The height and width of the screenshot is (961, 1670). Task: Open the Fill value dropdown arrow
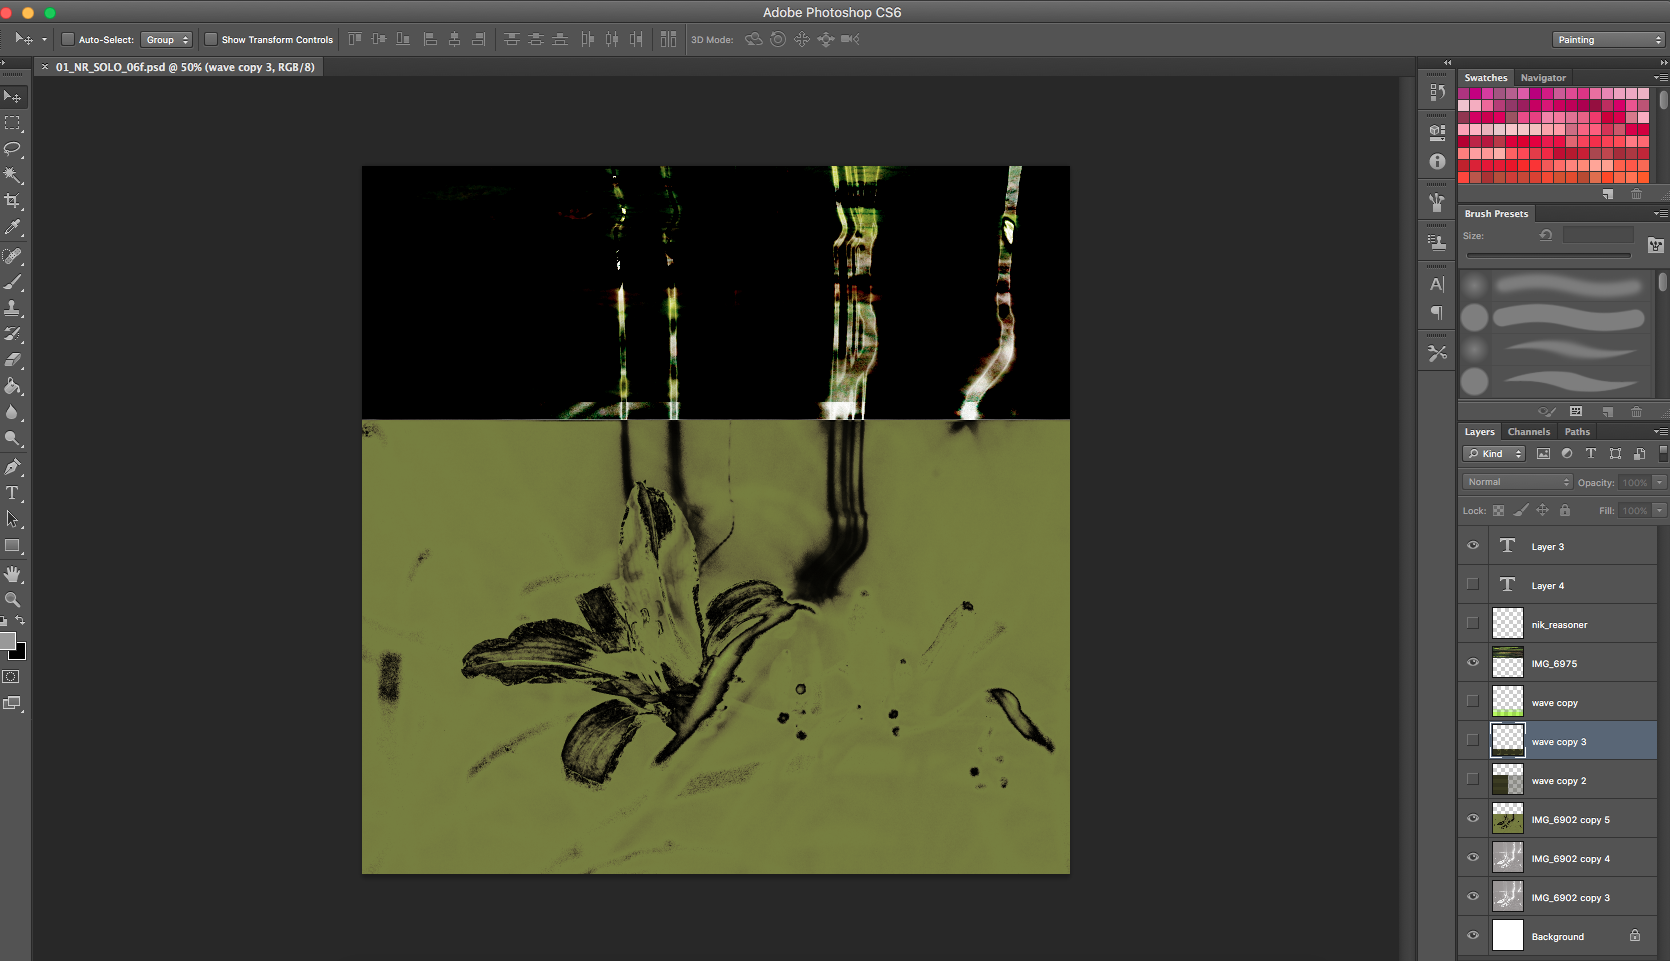[x=1659, y=510]
